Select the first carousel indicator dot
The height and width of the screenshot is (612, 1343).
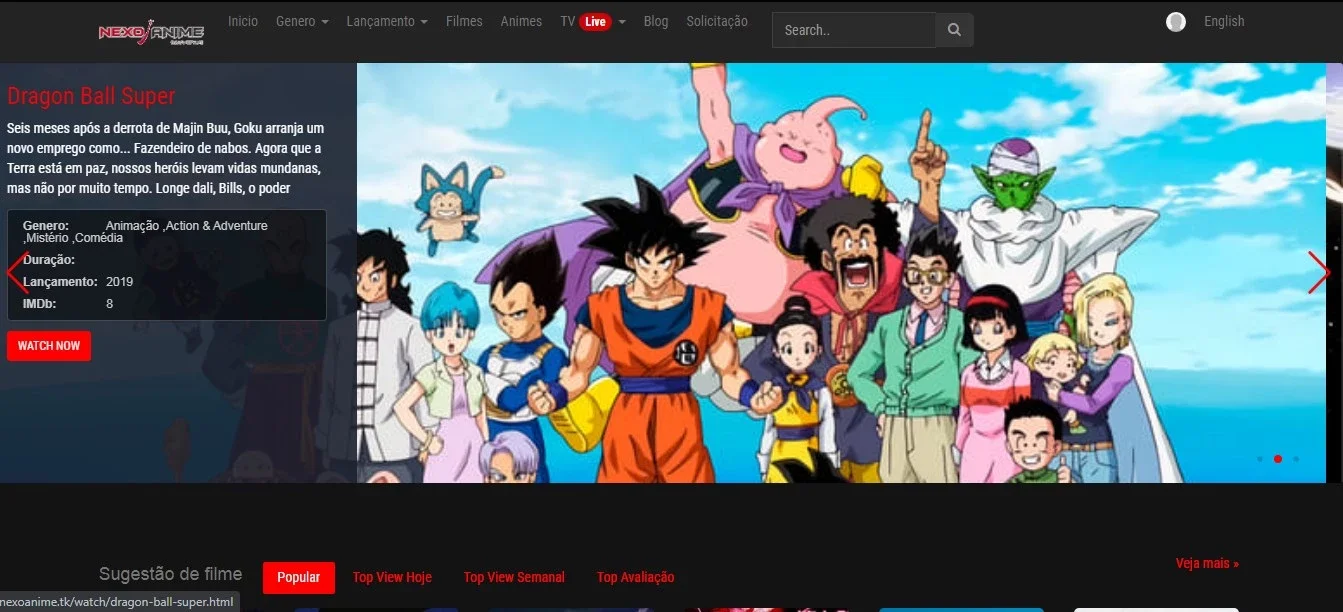click(x=1259, y=459)
